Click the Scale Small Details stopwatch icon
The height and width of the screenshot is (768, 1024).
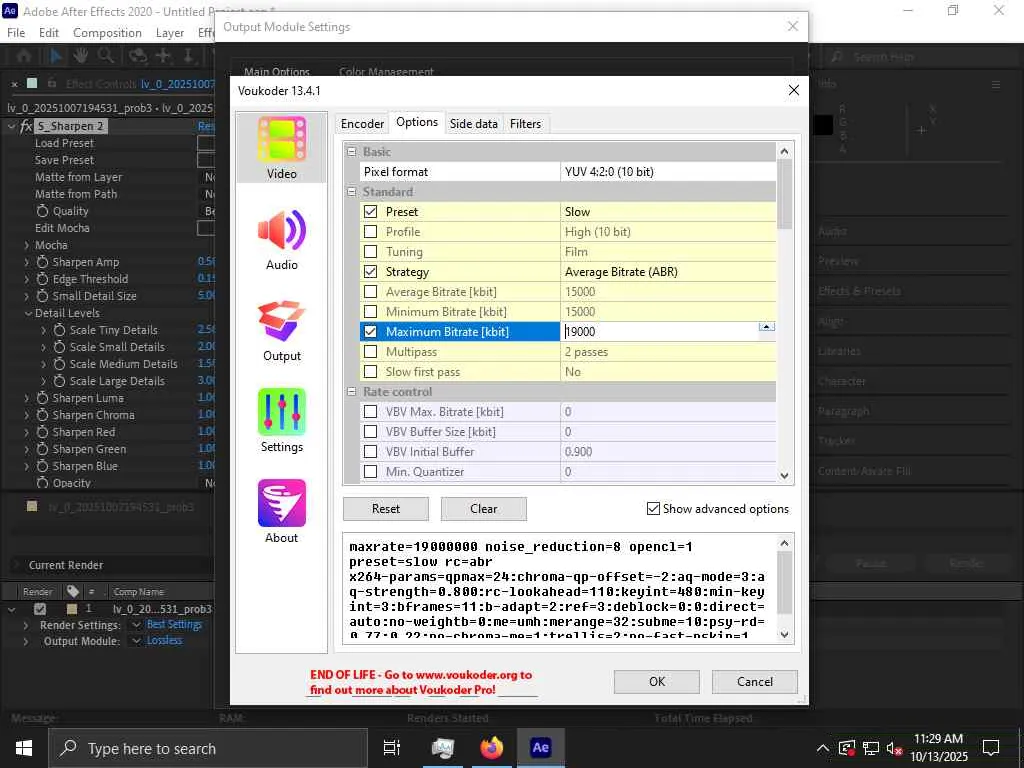point(59,347)
